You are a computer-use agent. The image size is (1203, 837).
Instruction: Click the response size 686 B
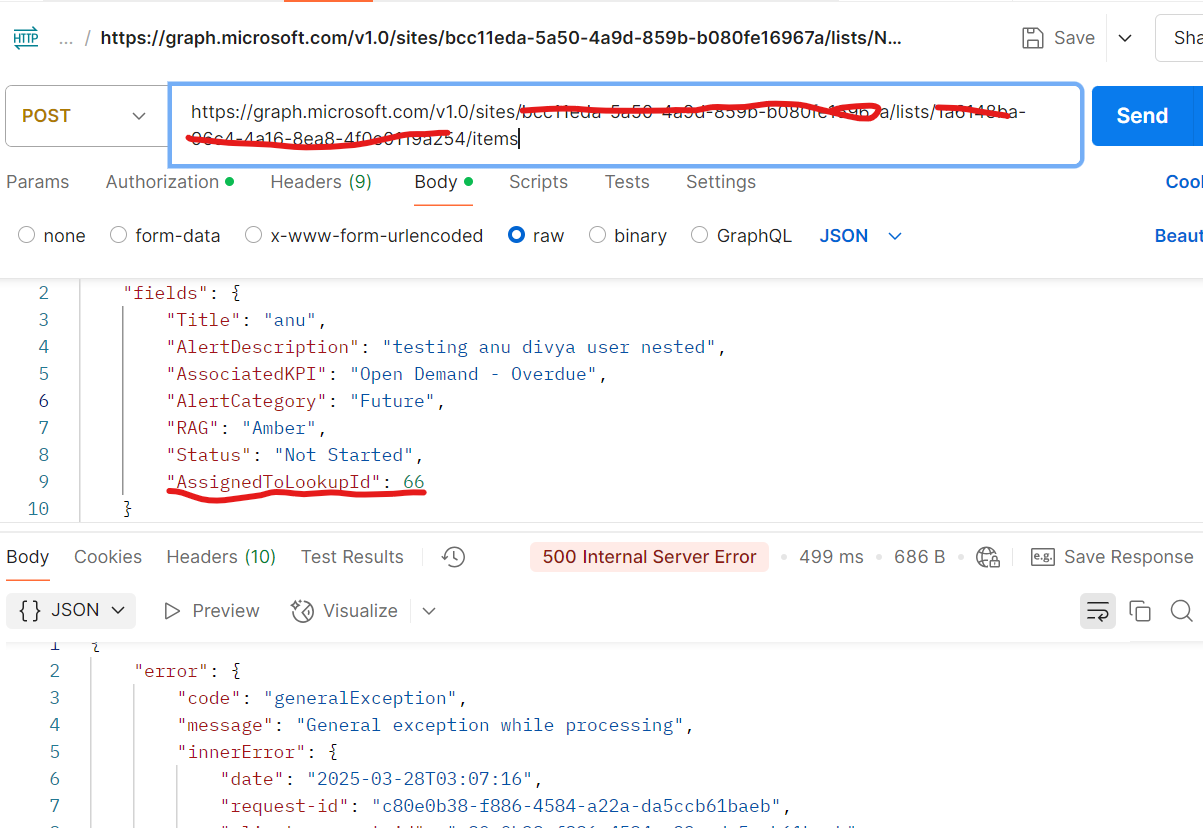pos(919,557)
